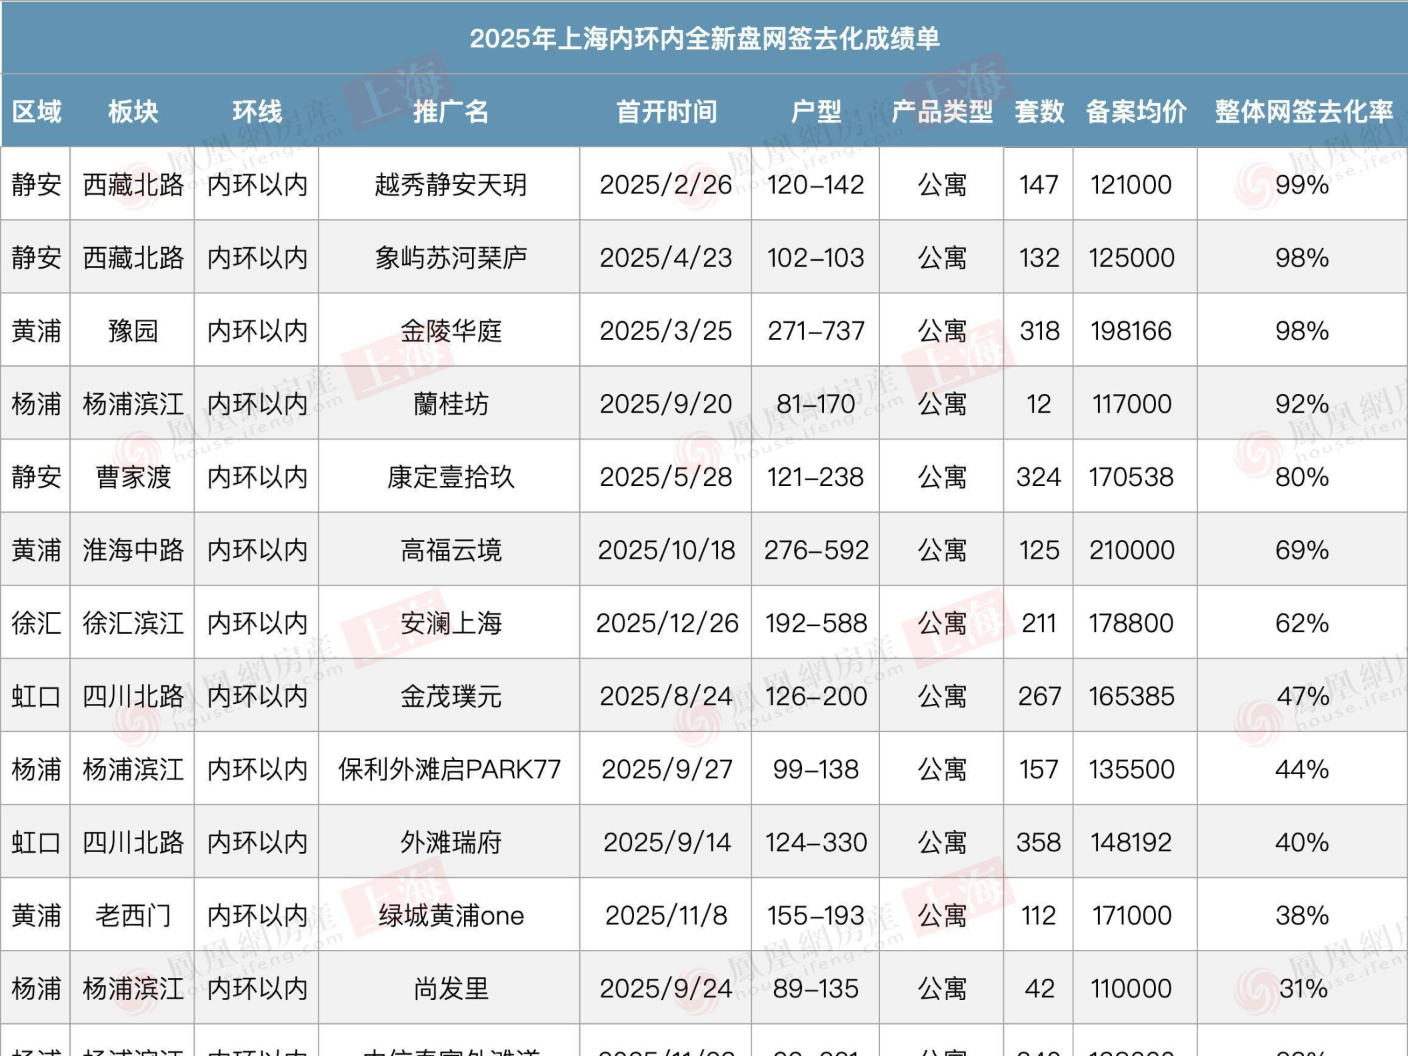Select project name 越秀静安天玥

click(x=450, y=185)
